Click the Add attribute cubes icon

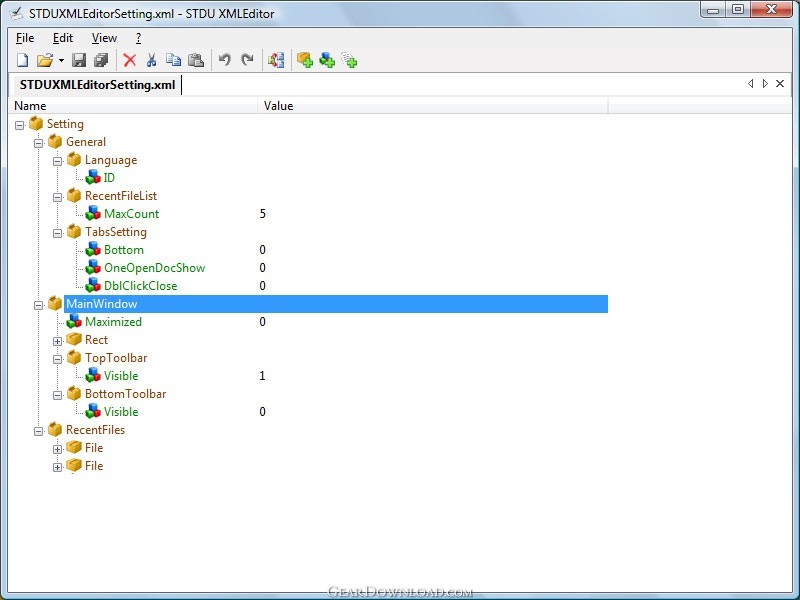(327, 60)
